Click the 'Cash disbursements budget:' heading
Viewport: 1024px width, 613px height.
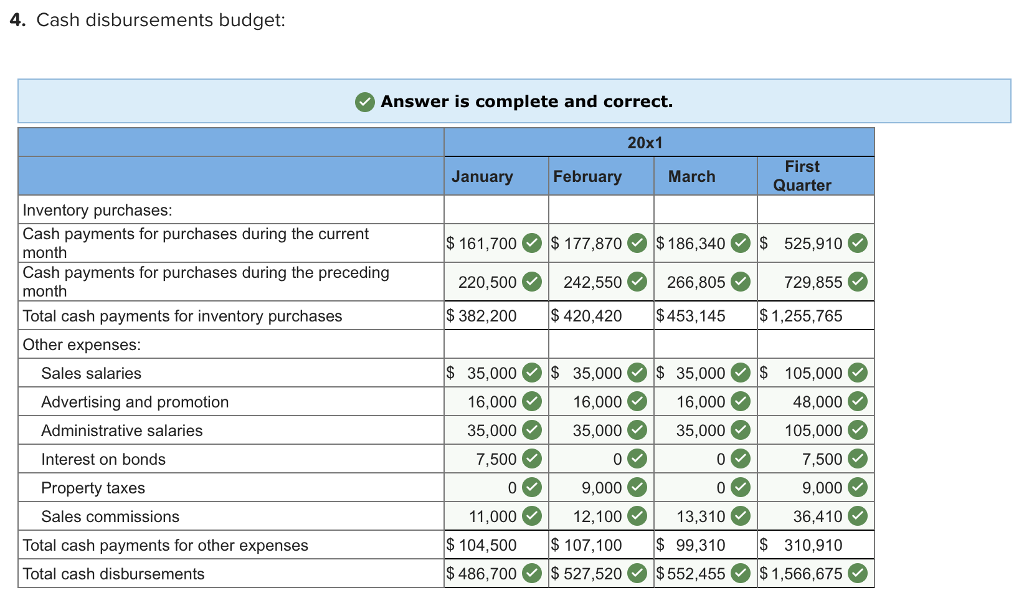pos(161,20)
